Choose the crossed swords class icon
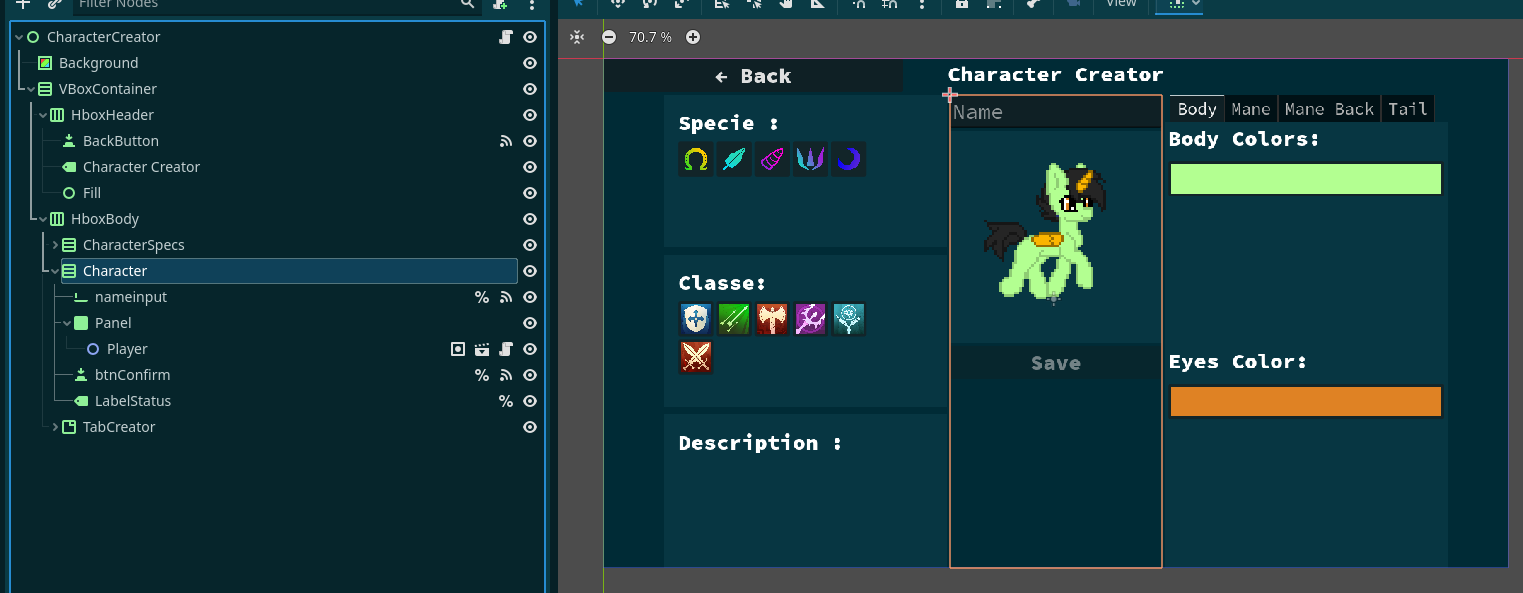Screen dimensions: 1523x593 pos(696,357)
